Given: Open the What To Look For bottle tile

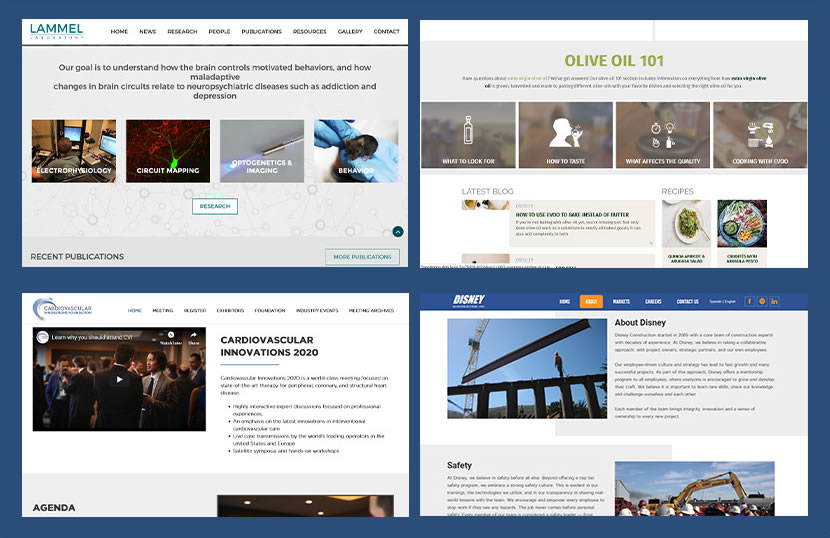Looking at the screenshot, I should (x=468, y=135).
